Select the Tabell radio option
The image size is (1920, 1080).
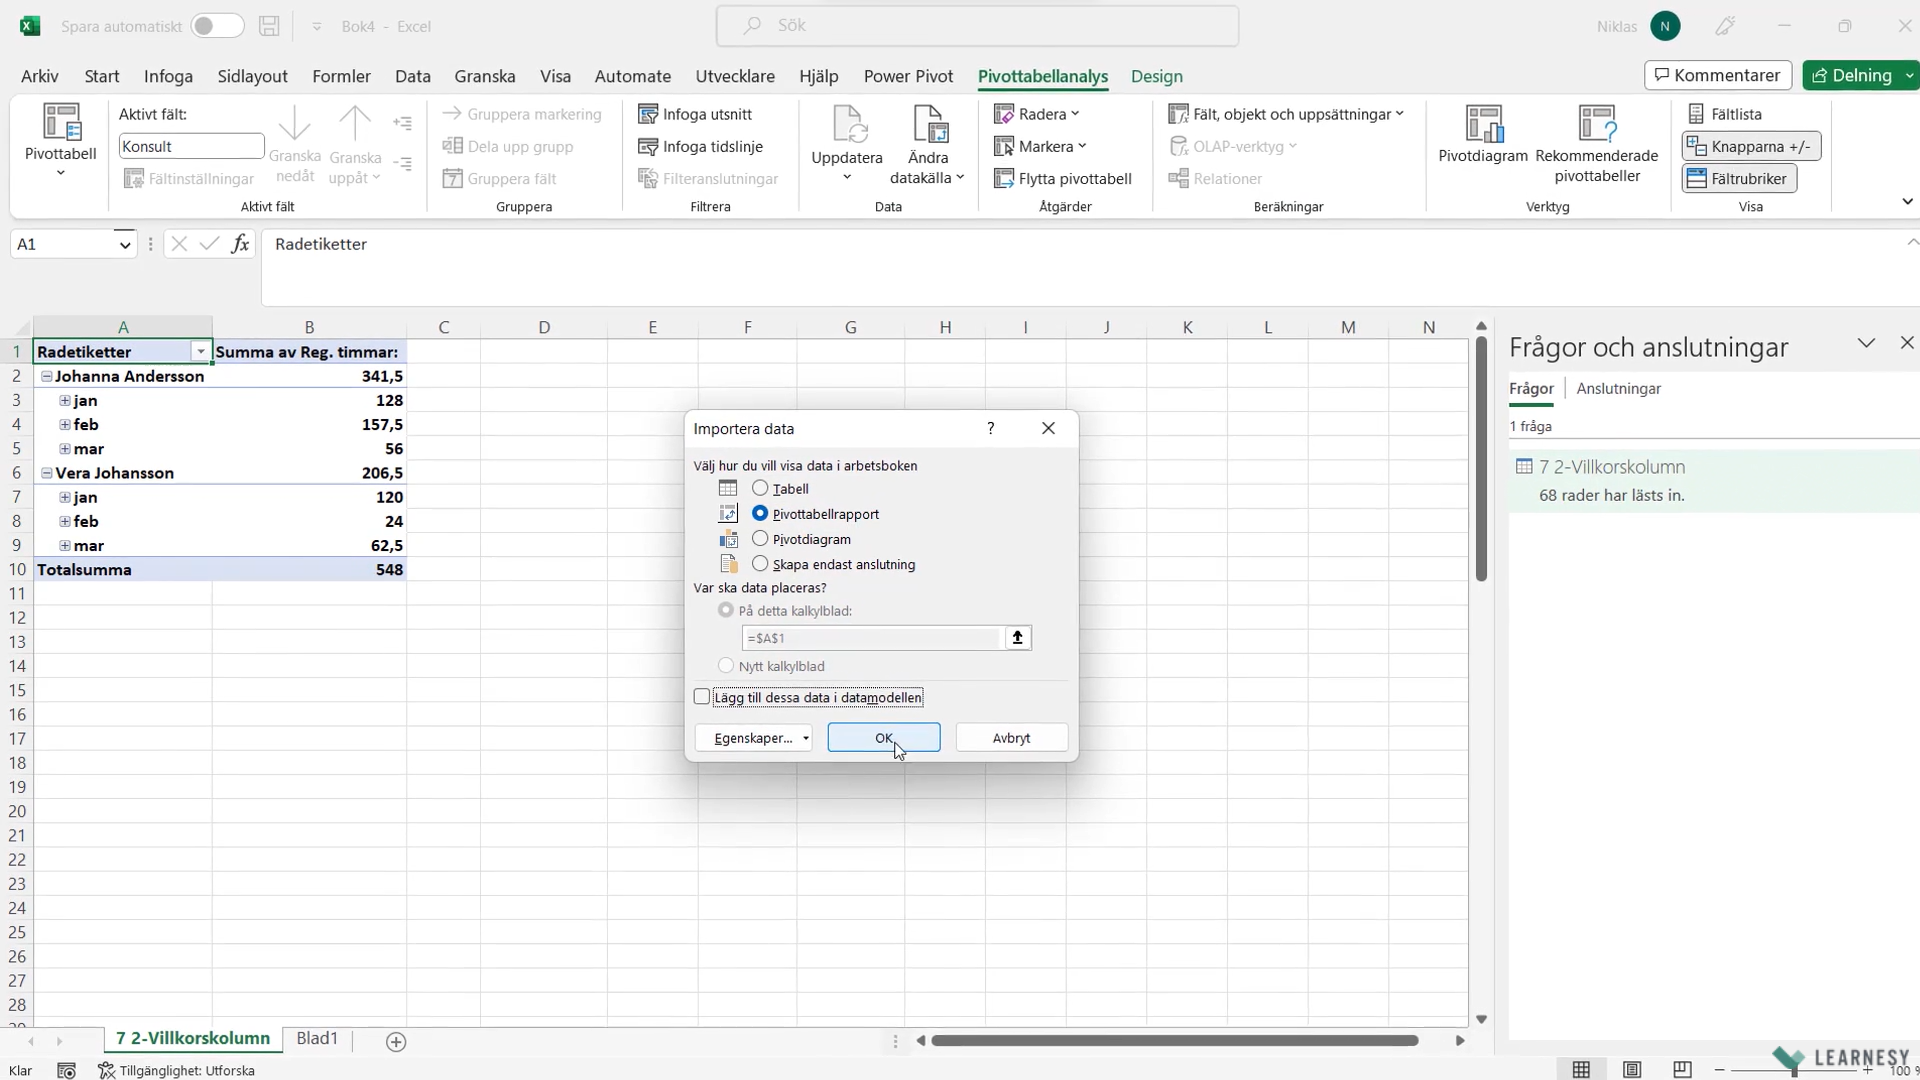(x=762, y=488)
